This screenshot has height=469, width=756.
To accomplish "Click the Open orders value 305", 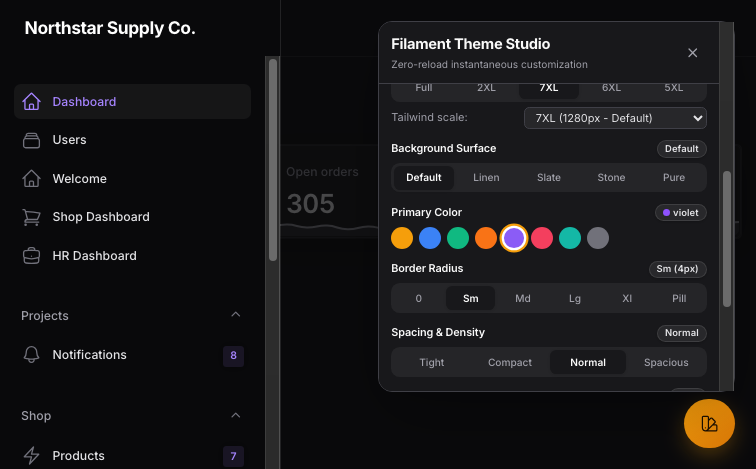I will coord(310,203).
